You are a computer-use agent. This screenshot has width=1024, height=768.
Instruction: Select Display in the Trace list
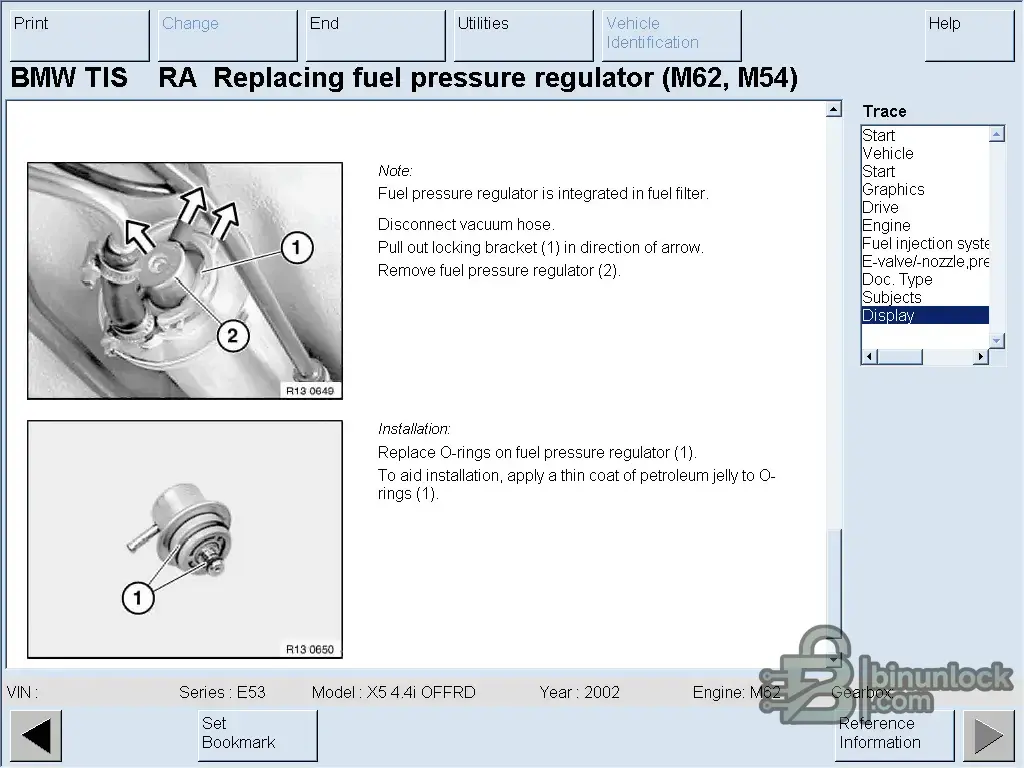[x=925, y=315]
